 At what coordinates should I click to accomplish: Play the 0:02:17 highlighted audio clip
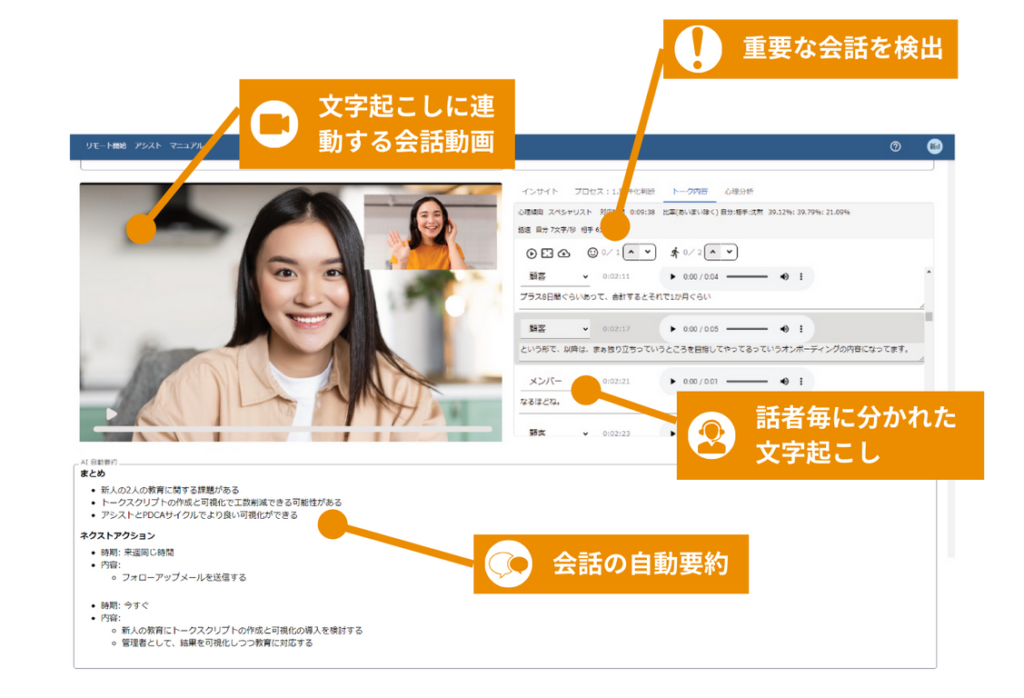point(672,328)
